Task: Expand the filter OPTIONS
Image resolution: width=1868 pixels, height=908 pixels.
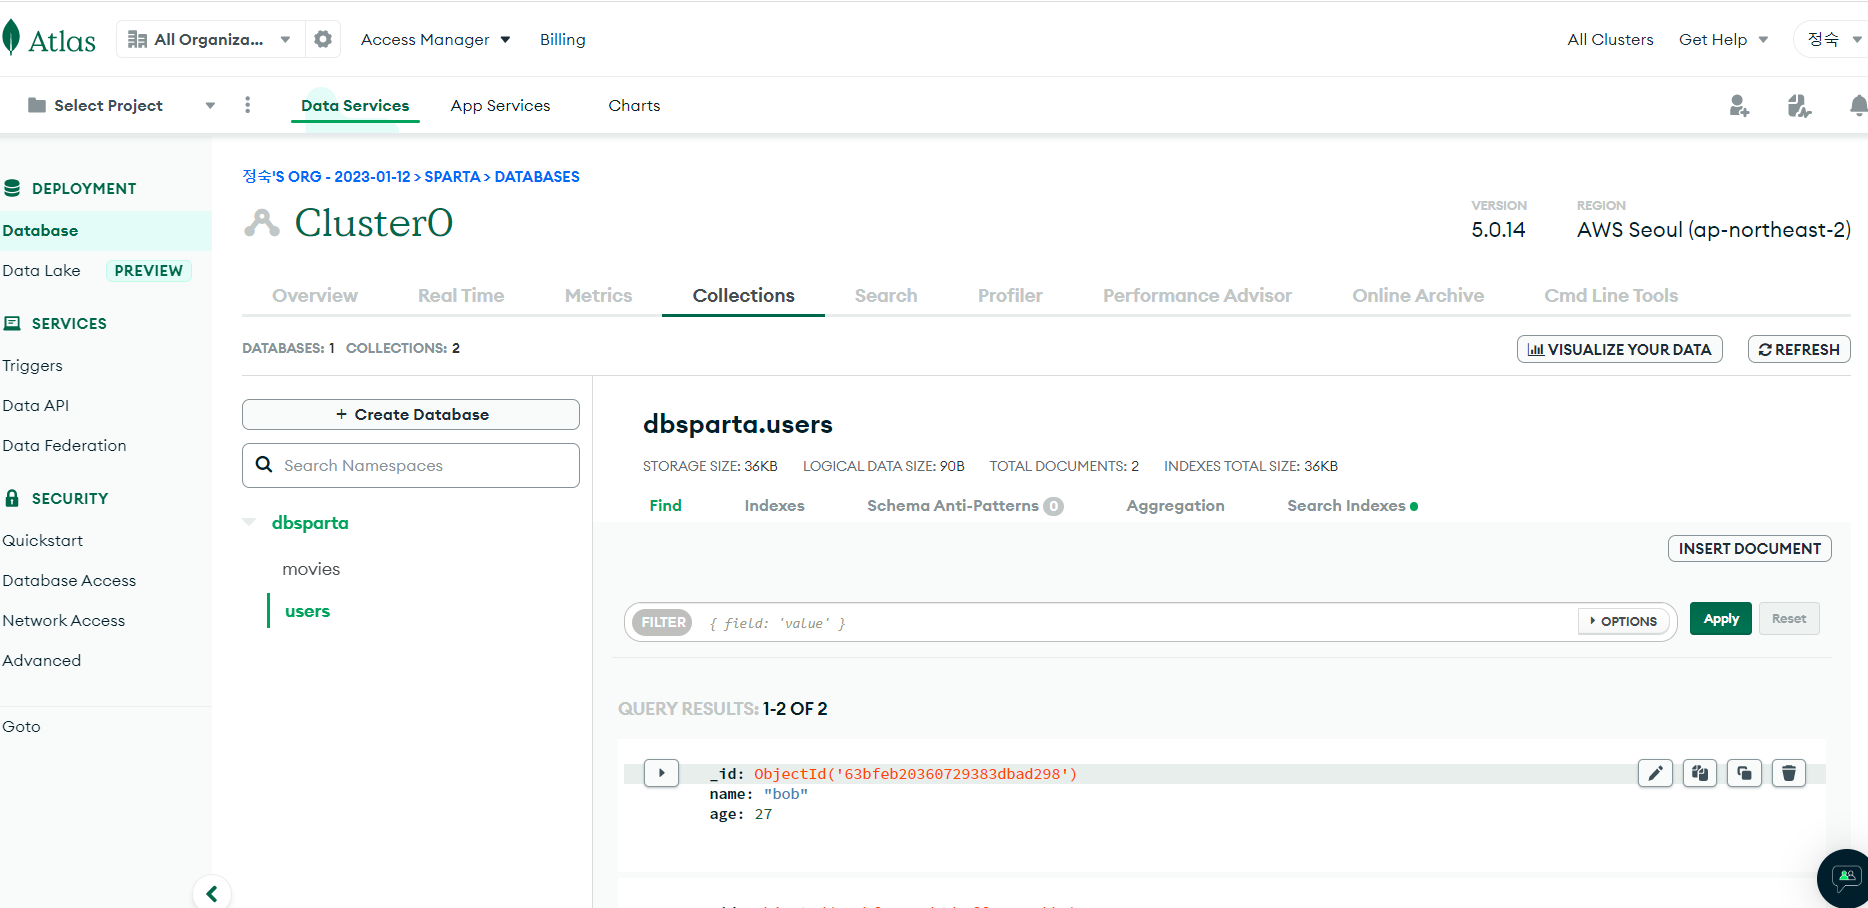Action: [1624, 621]
